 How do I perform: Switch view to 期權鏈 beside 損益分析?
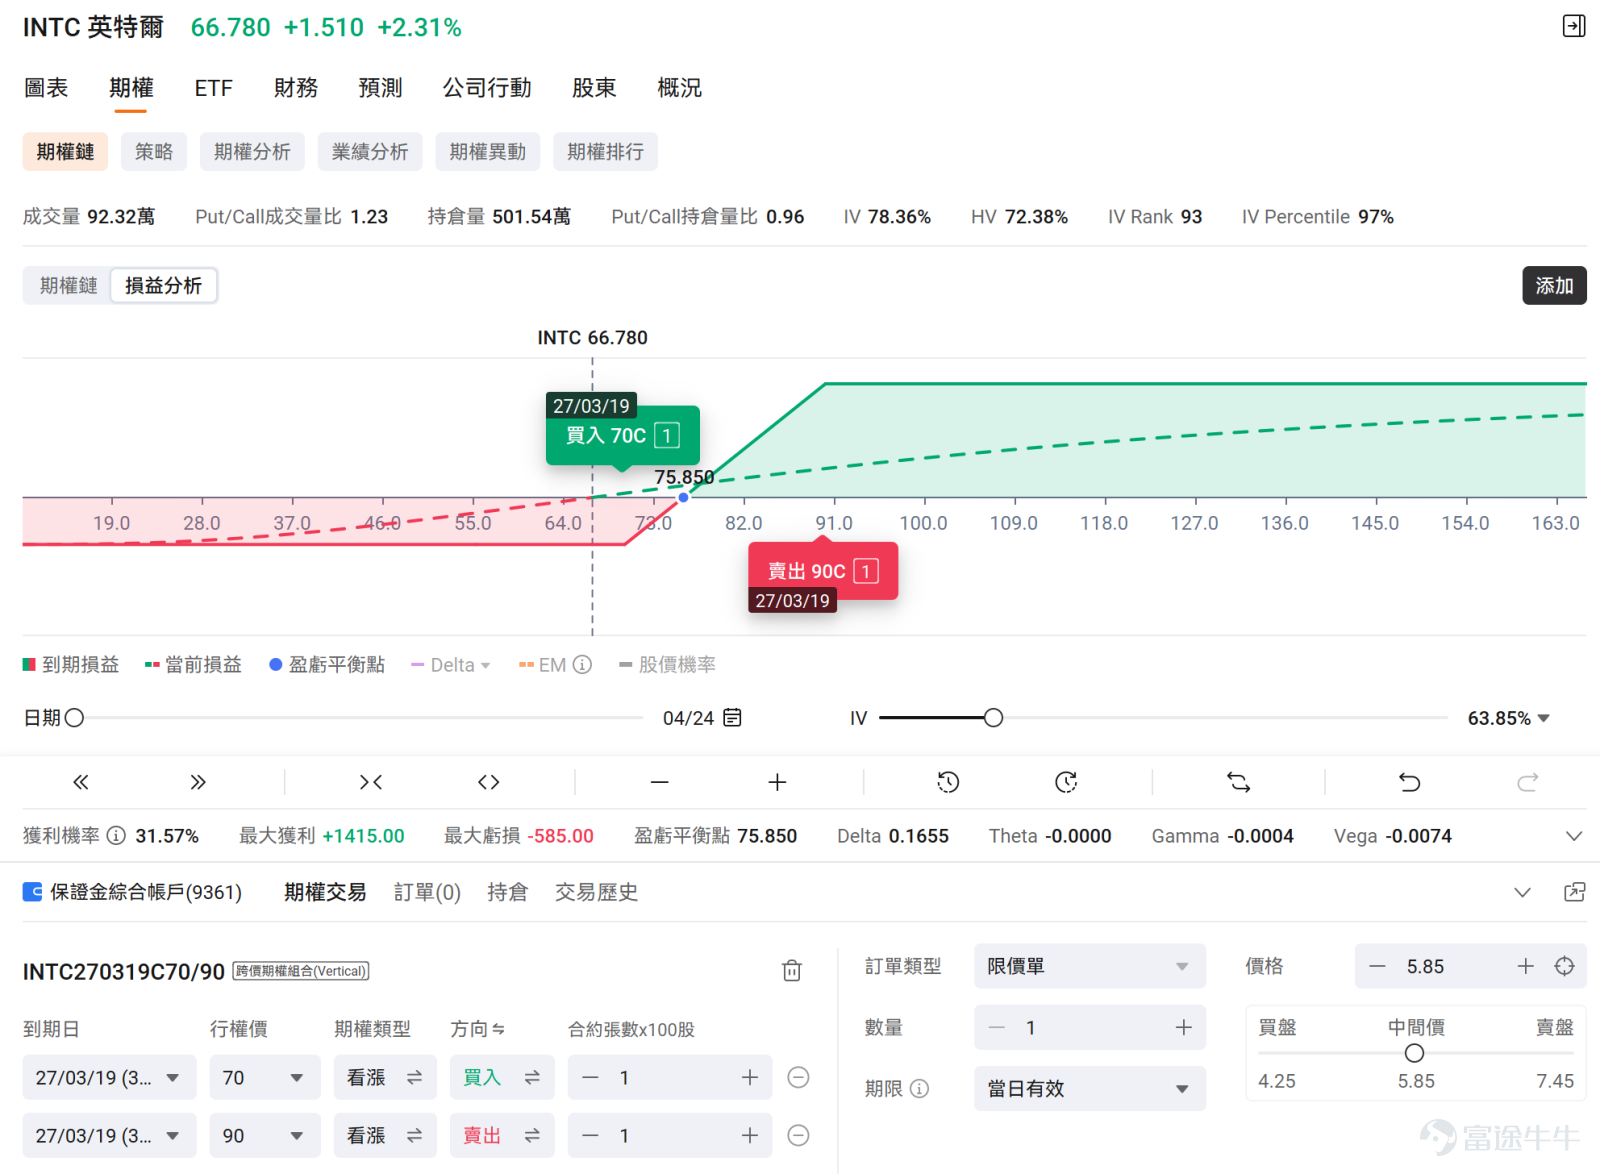pos(68,286)
